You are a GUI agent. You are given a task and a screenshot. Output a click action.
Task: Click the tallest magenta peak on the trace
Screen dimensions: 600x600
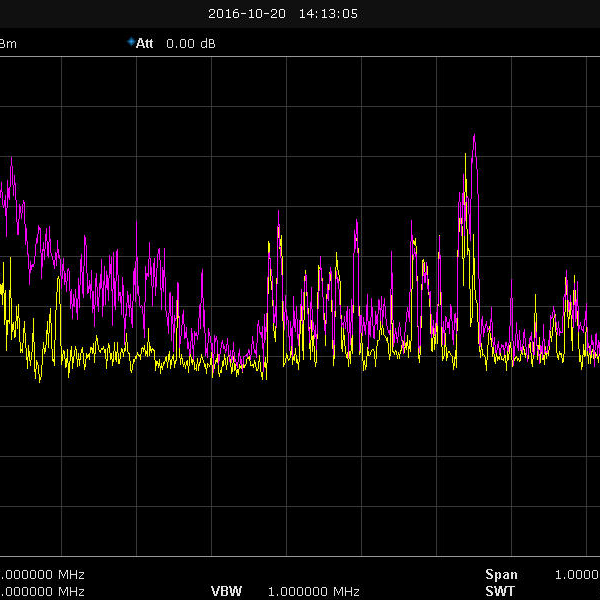(x=474, y=137)
